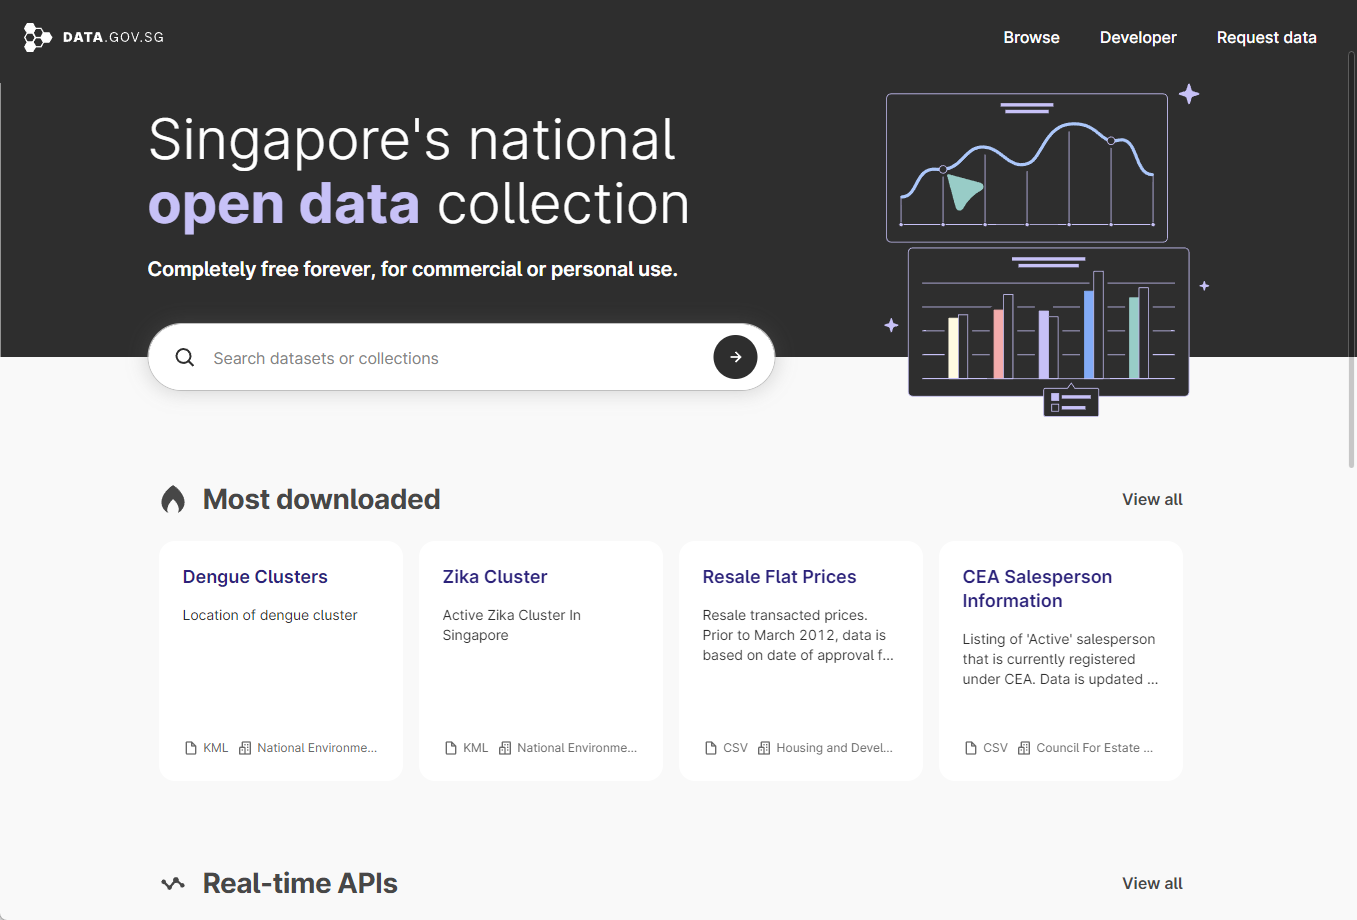This screenshot has height=920, width=1357.
Task: Click the DATA.GOV.SG site title text
Action: click(113, 37)
